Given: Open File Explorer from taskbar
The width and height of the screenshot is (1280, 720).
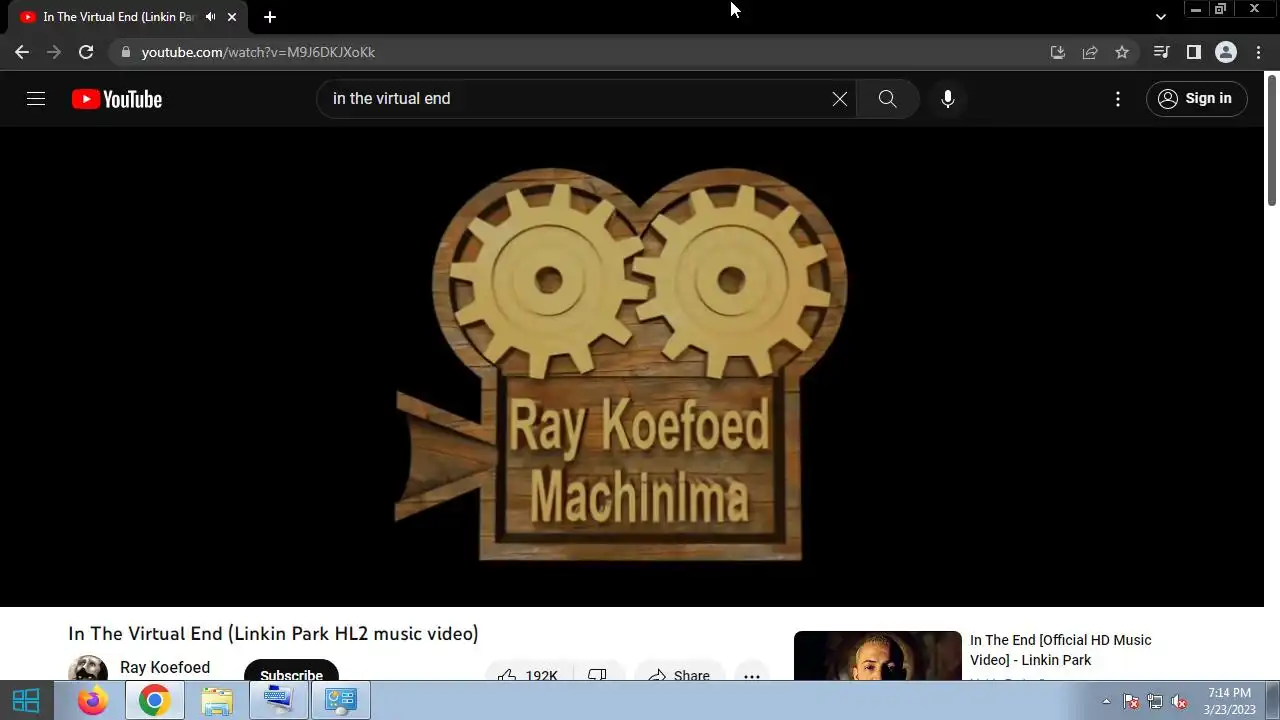Looking at the screenshot, I should pos(216,701).
